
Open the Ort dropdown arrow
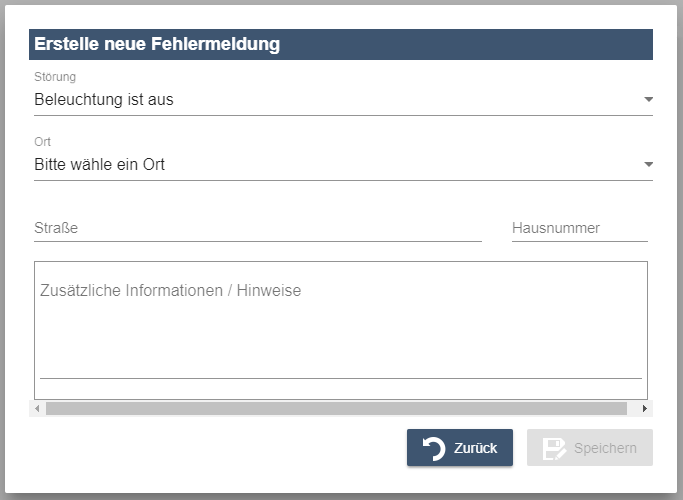[x=648, y=164]
